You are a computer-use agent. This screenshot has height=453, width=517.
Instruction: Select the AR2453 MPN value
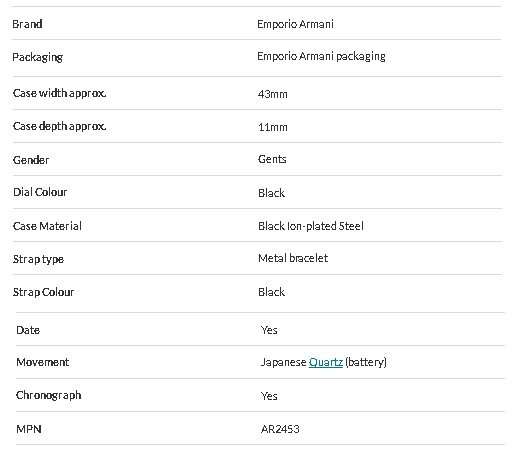pos(280,429)
